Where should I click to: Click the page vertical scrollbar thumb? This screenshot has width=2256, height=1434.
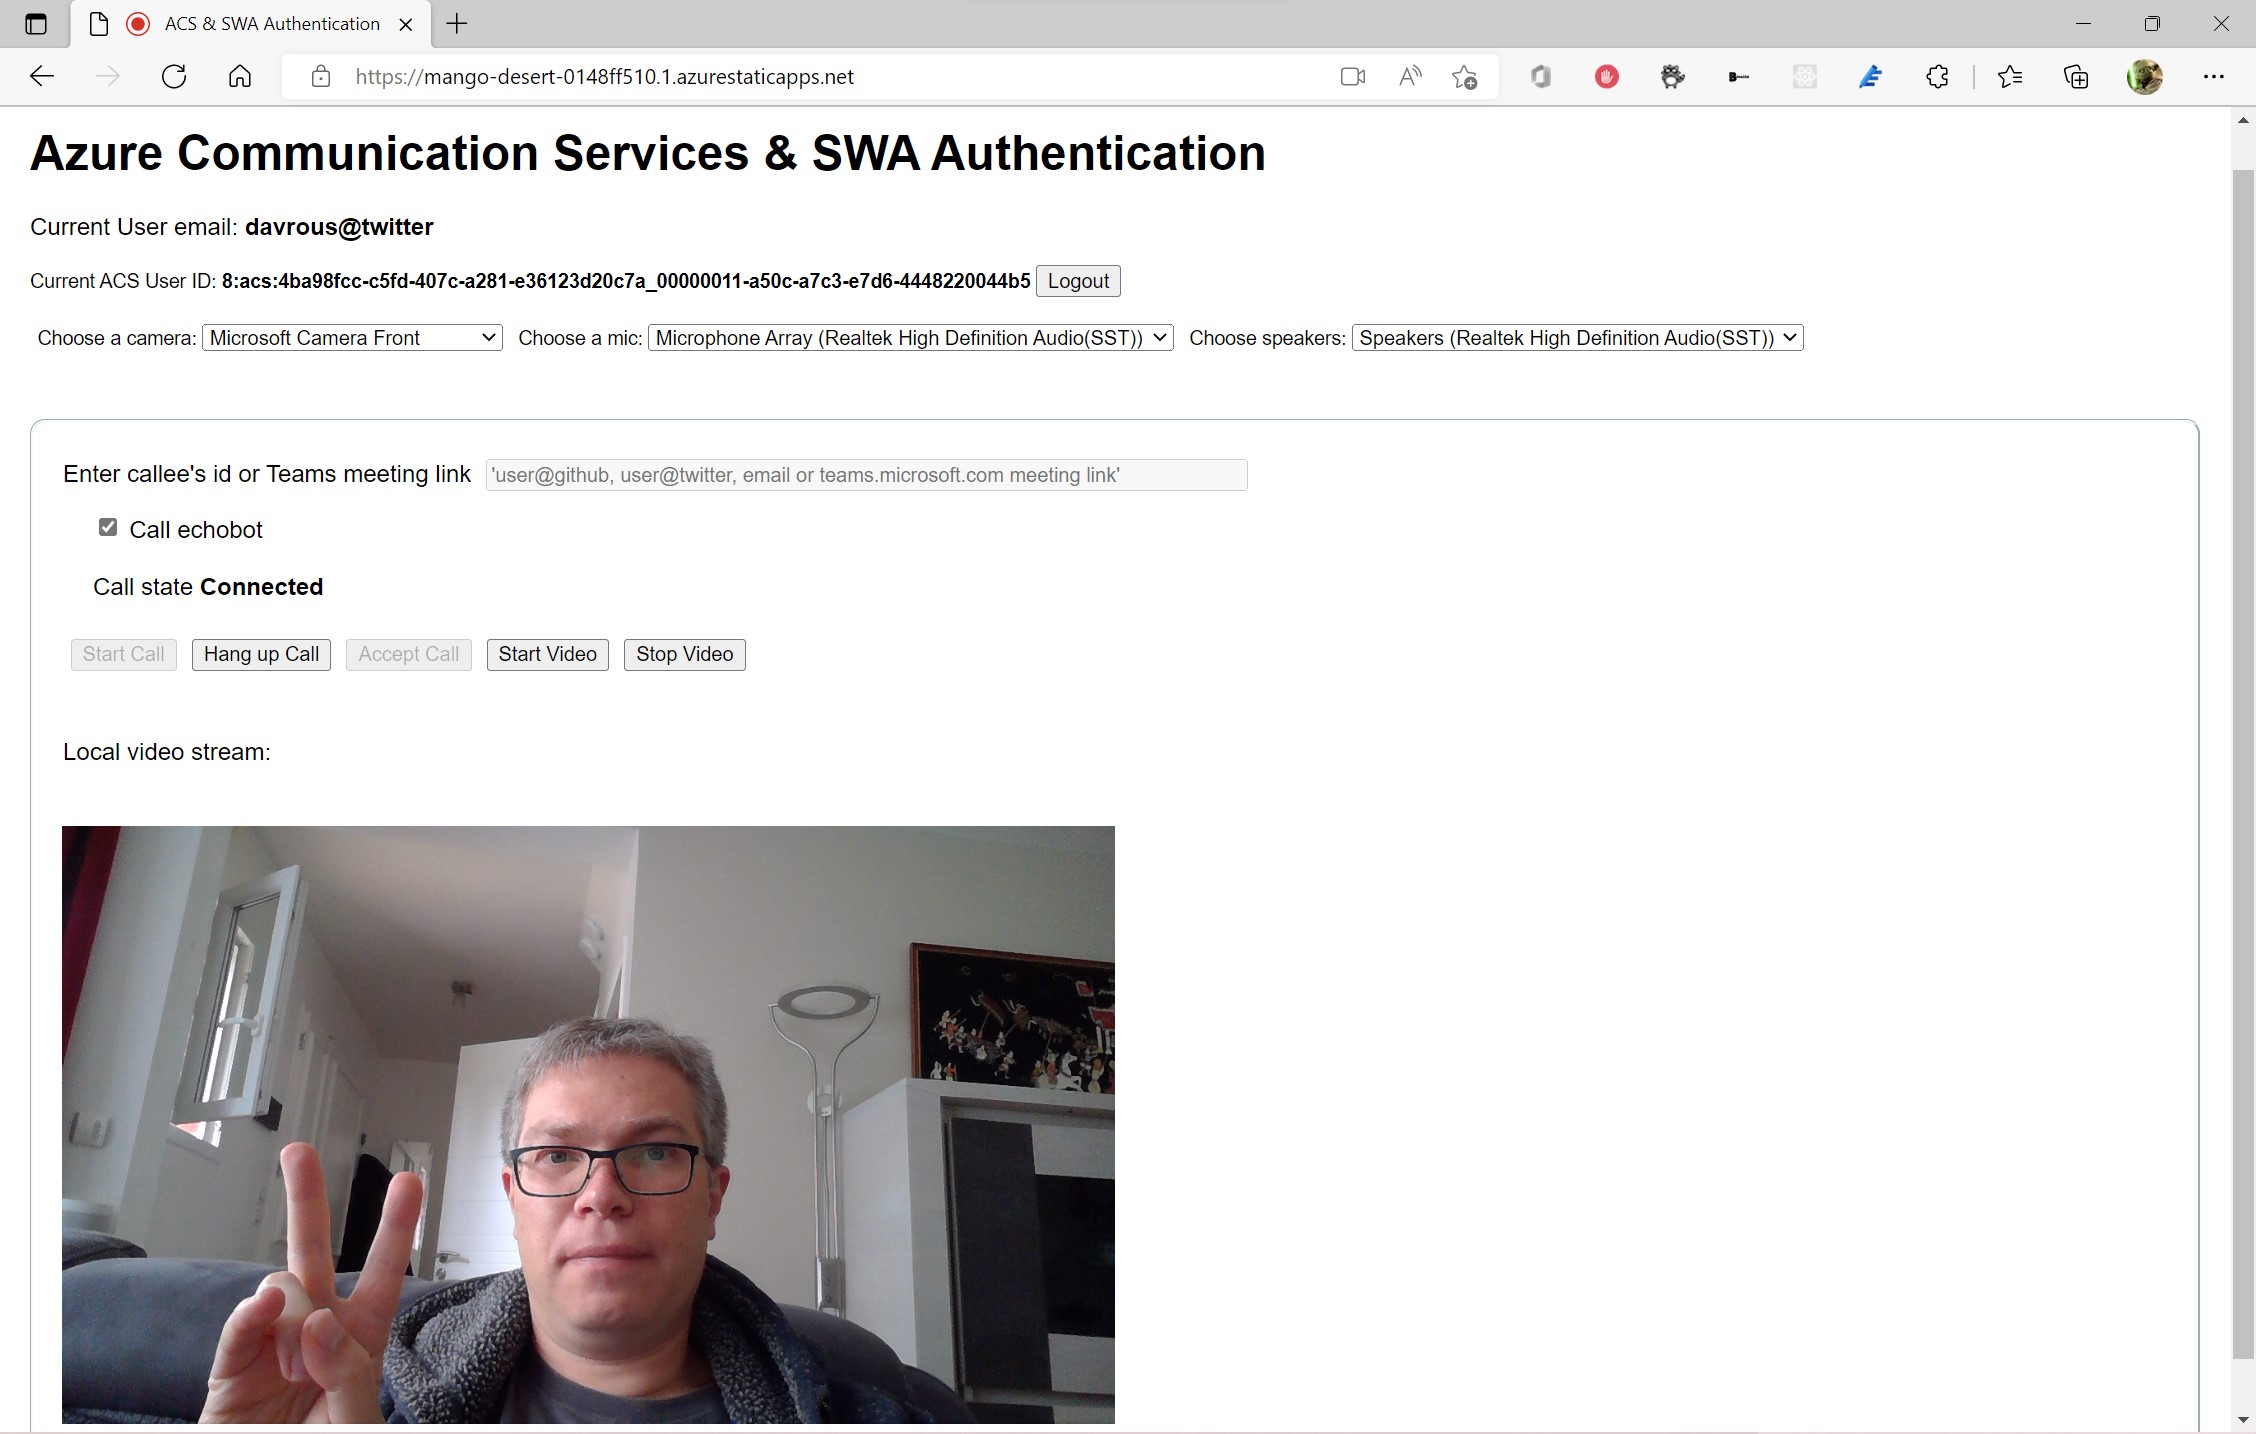click(2243, 764)
